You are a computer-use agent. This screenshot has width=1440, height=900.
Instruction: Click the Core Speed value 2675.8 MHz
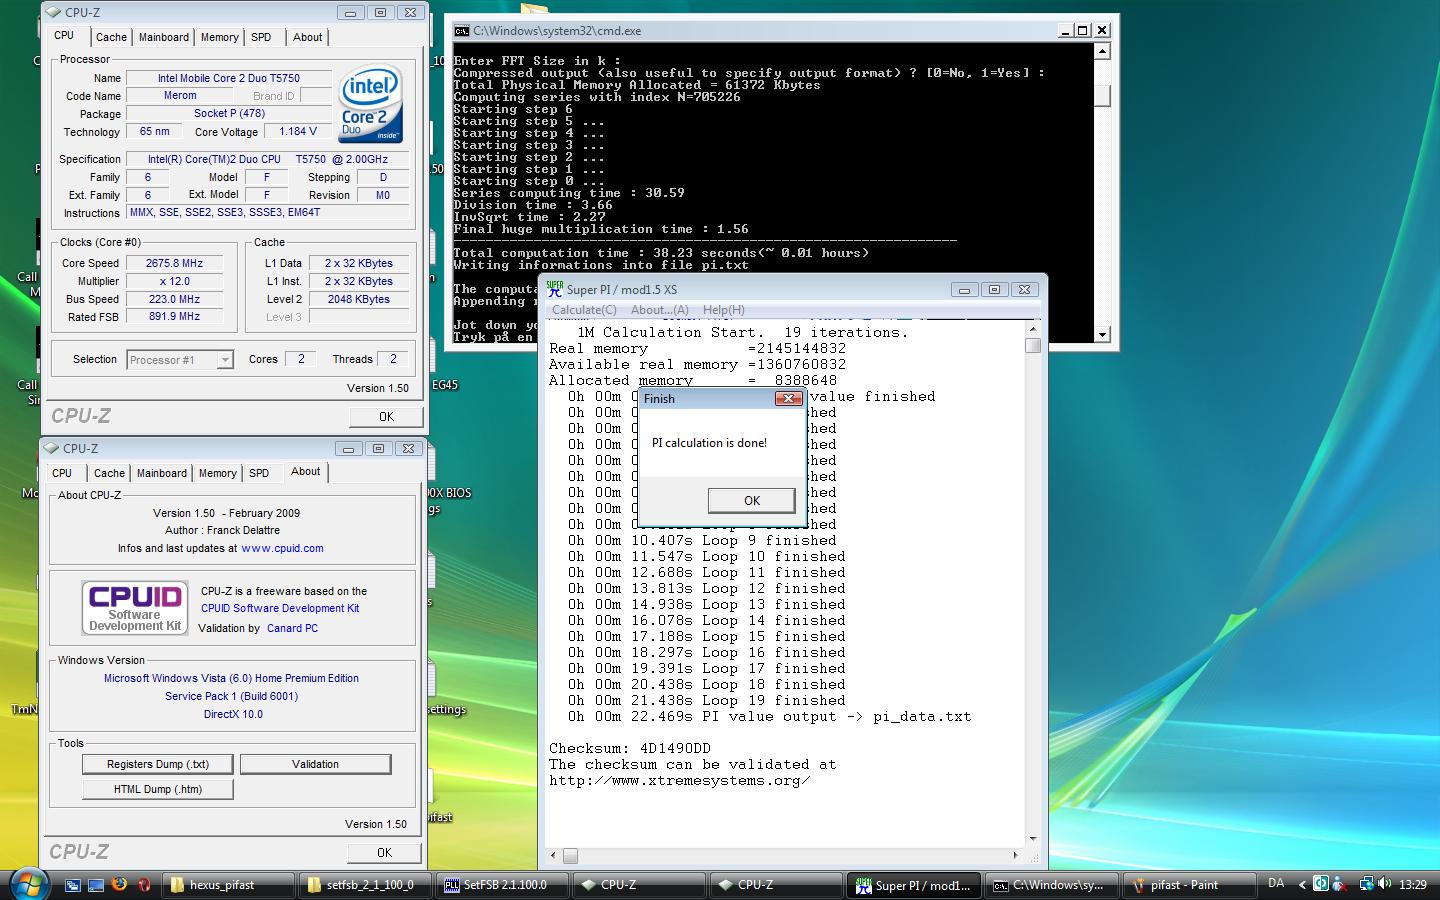click(x=174, y=263)
